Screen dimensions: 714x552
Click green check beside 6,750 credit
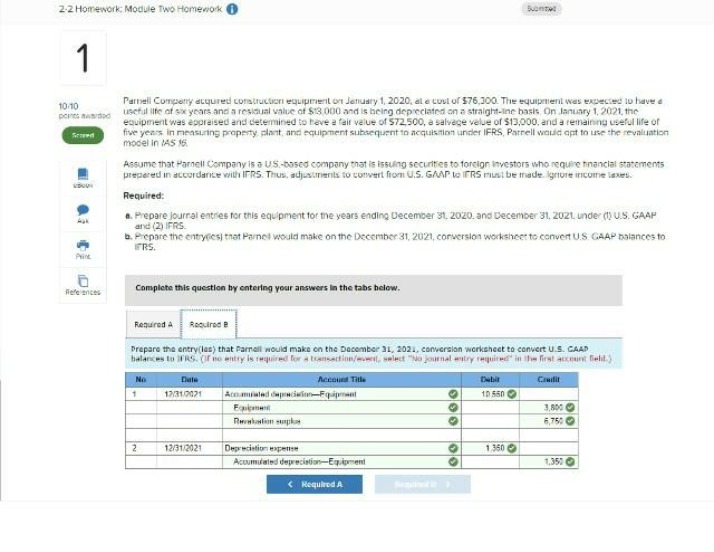(570, 421)
